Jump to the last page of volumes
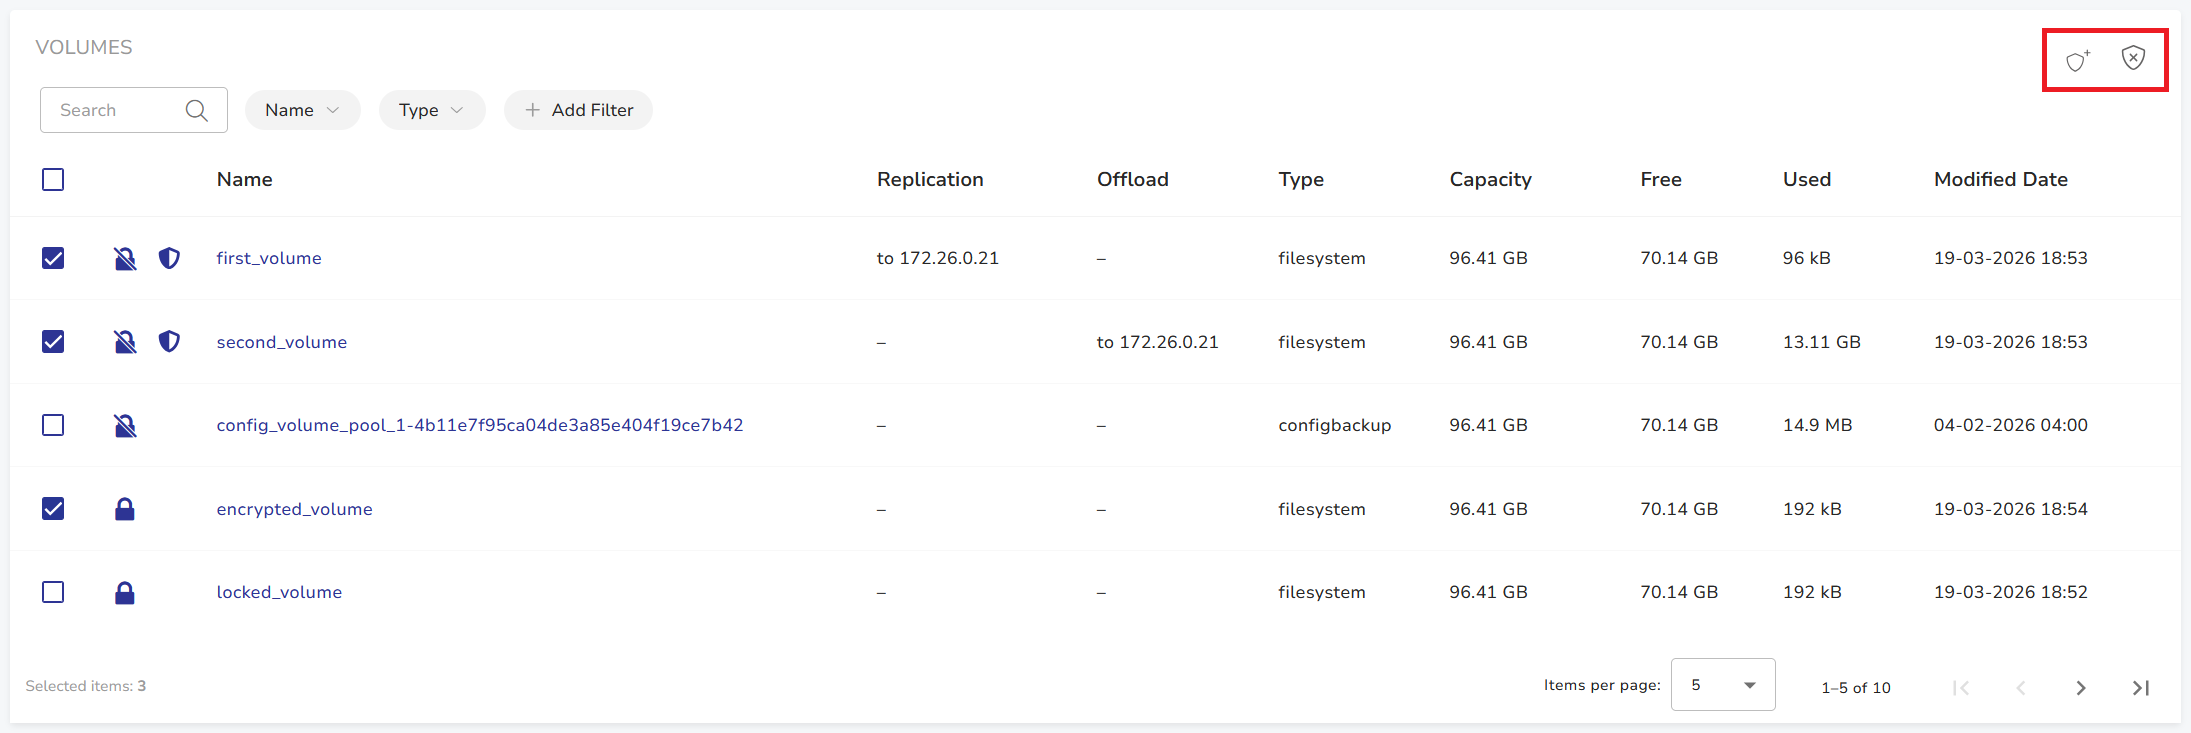This screenshot has height=733, width=2191. [2141, 688]
